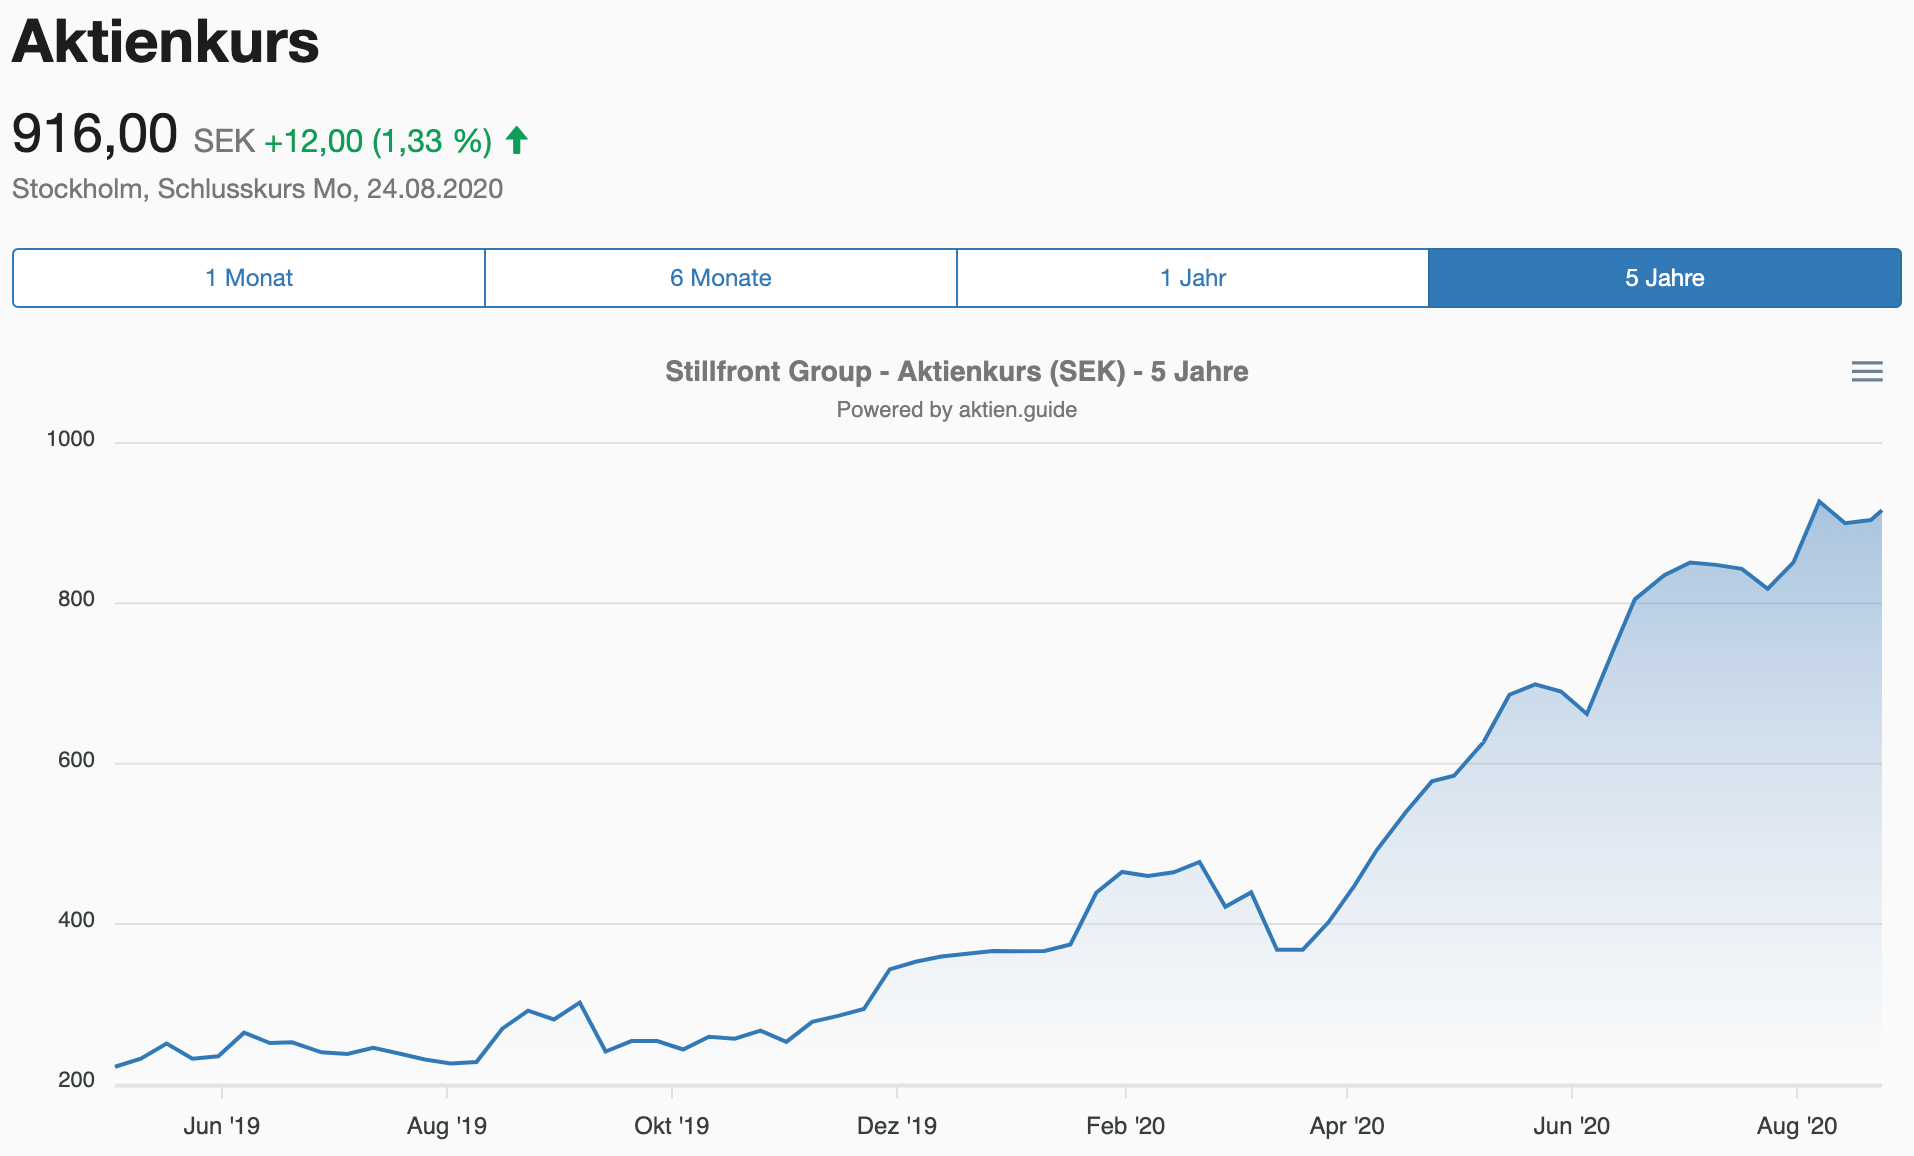1914x1156 pixels.
Task: Click the Okt '19 x-axis label
Action: click(x=672, y=1126)
